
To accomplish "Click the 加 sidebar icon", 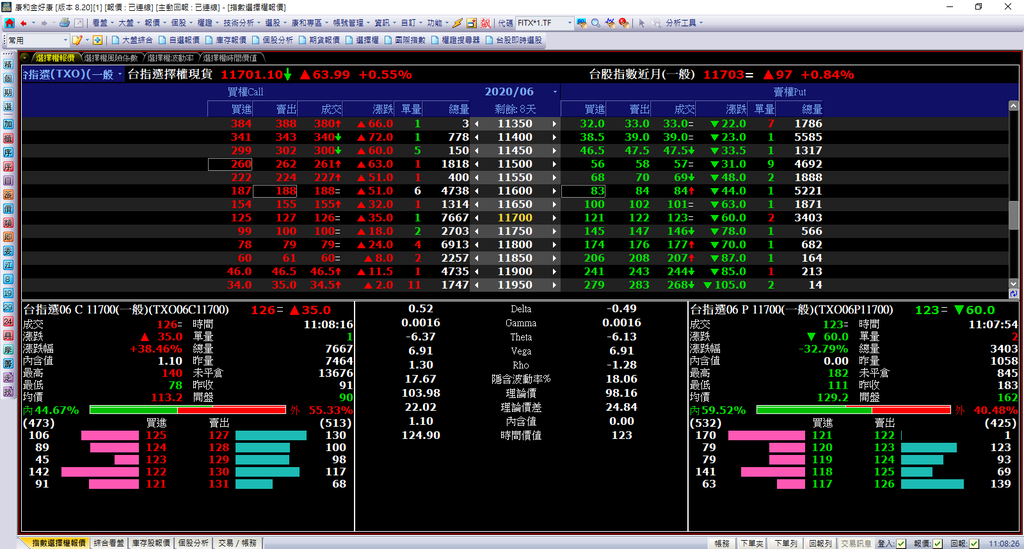I will tap(8, 124).
